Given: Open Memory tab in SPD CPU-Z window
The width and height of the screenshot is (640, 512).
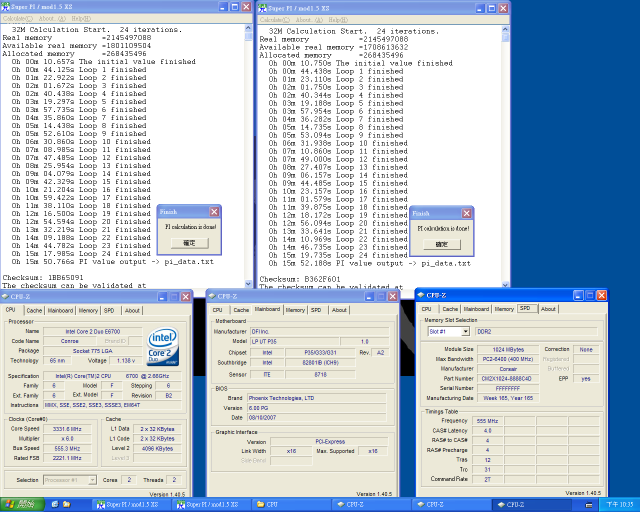Looking at the screenshot, I should pos(504,309).
